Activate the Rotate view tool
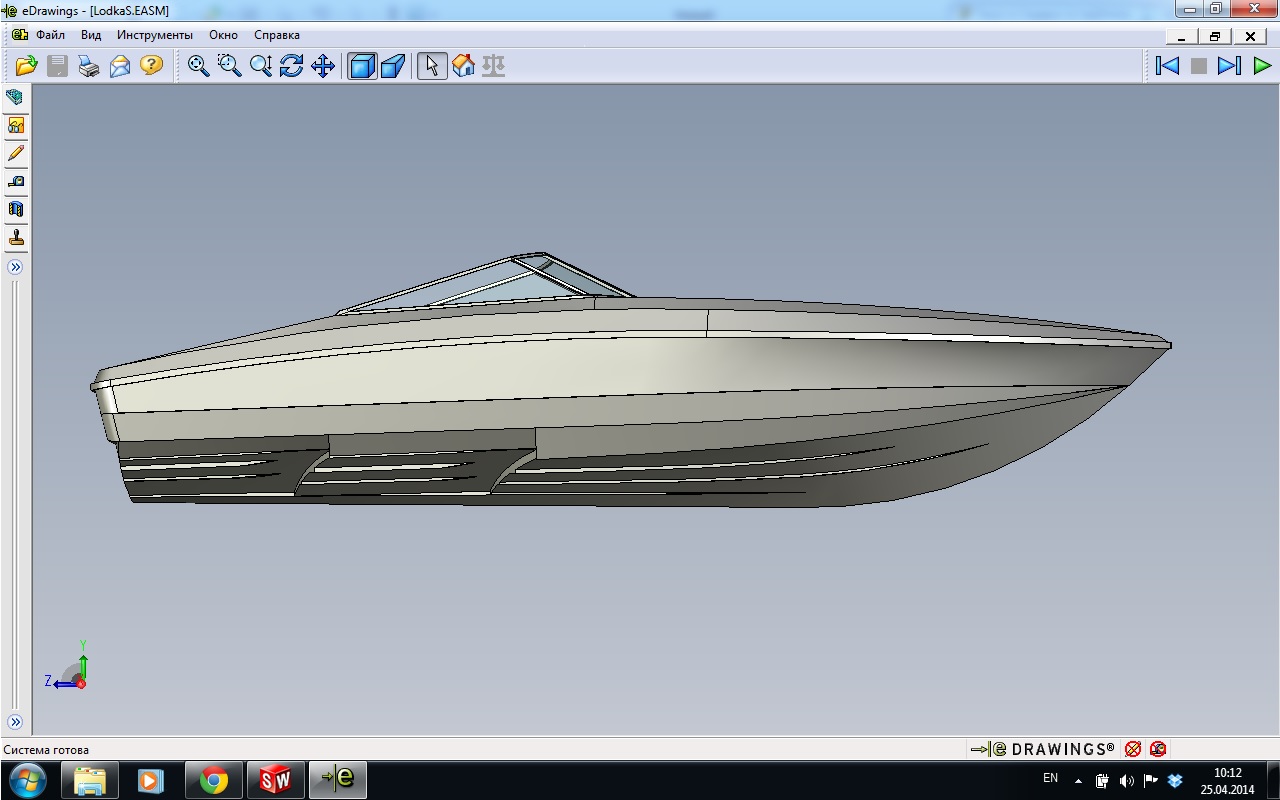This screenshot has height=800, width=1280. pos(292,66)
